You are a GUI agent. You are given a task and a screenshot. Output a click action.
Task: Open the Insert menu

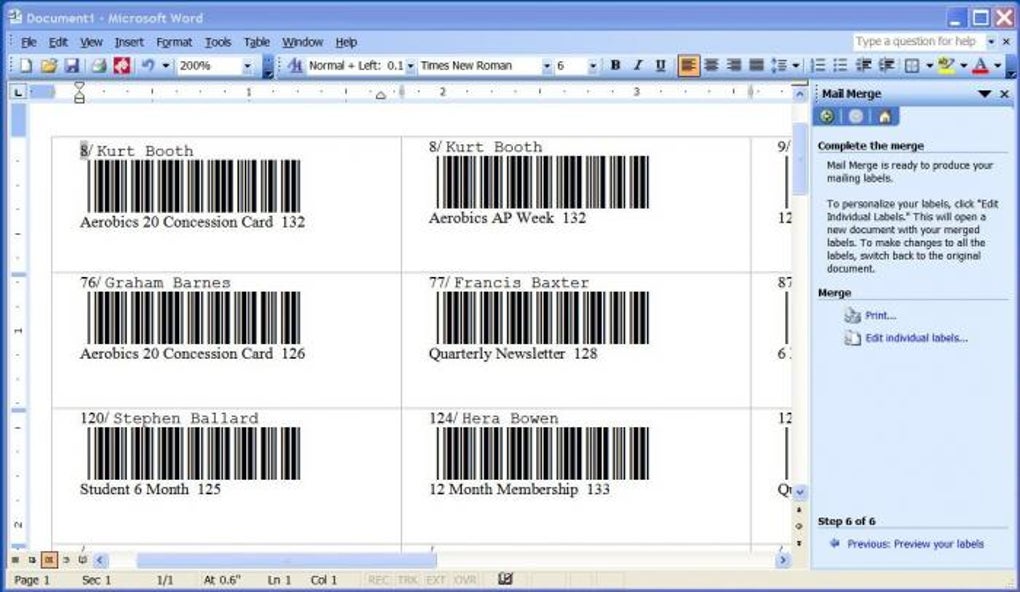pos(129,42)
